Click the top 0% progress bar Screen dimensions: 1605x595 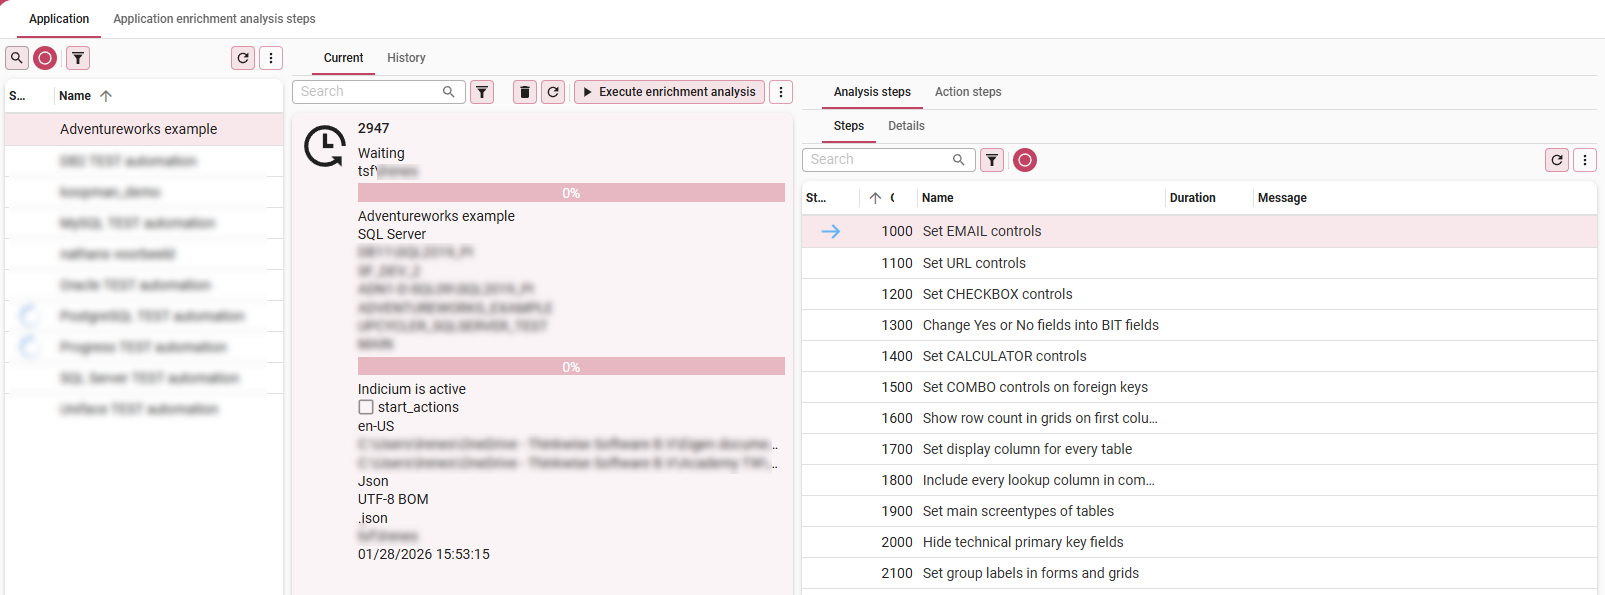571,193
